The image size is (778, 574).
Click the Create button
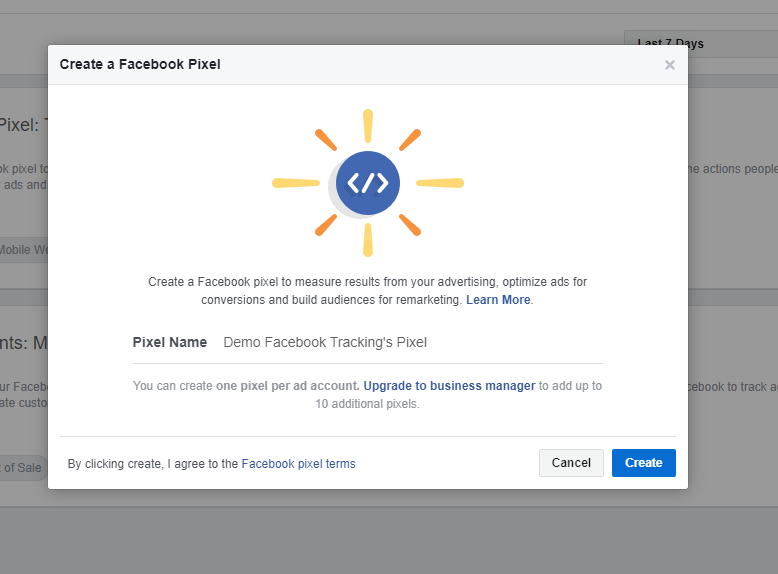(x=644, y=463)
